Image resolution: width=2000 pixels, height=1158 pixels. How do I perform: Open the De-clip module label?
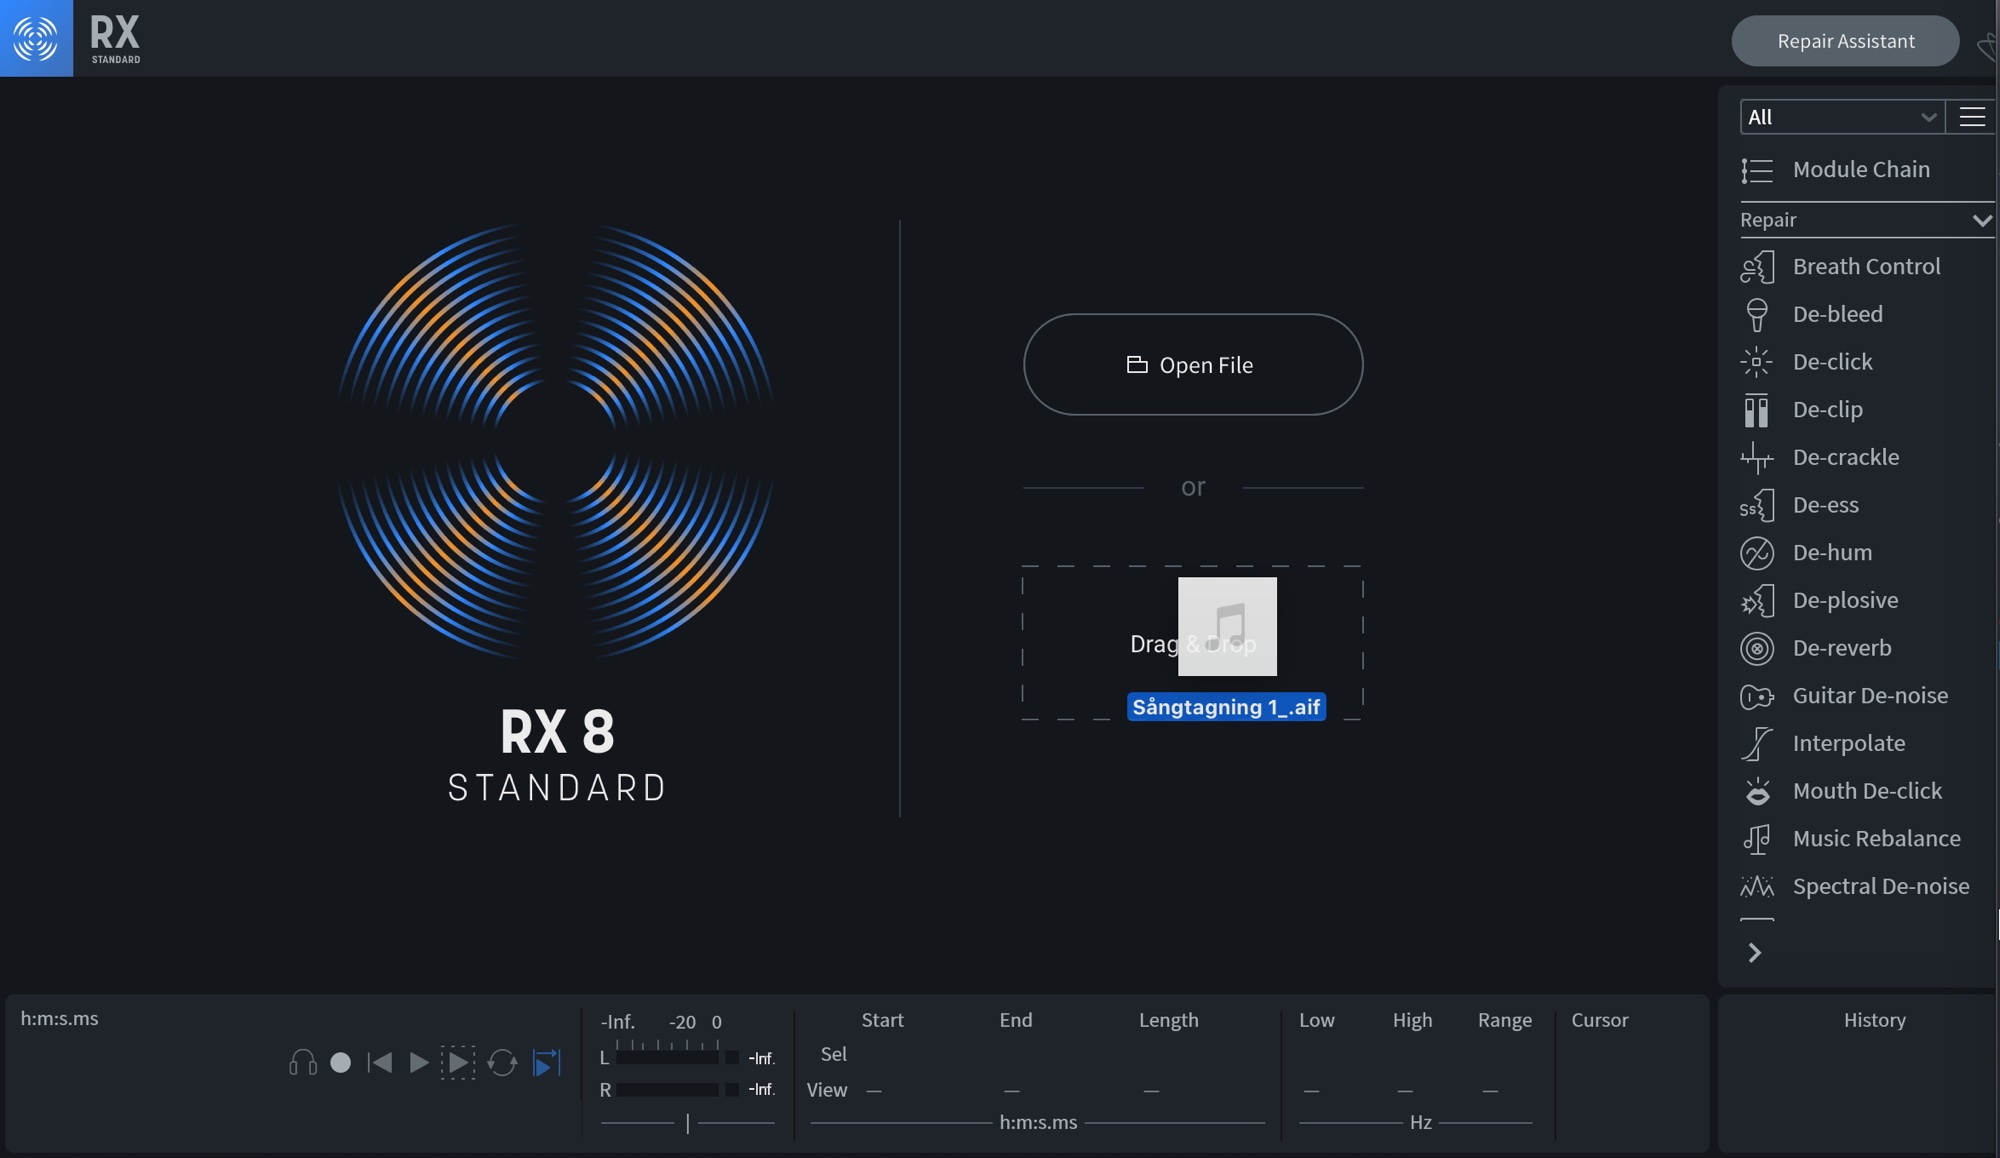click(x=1828, y=410)
